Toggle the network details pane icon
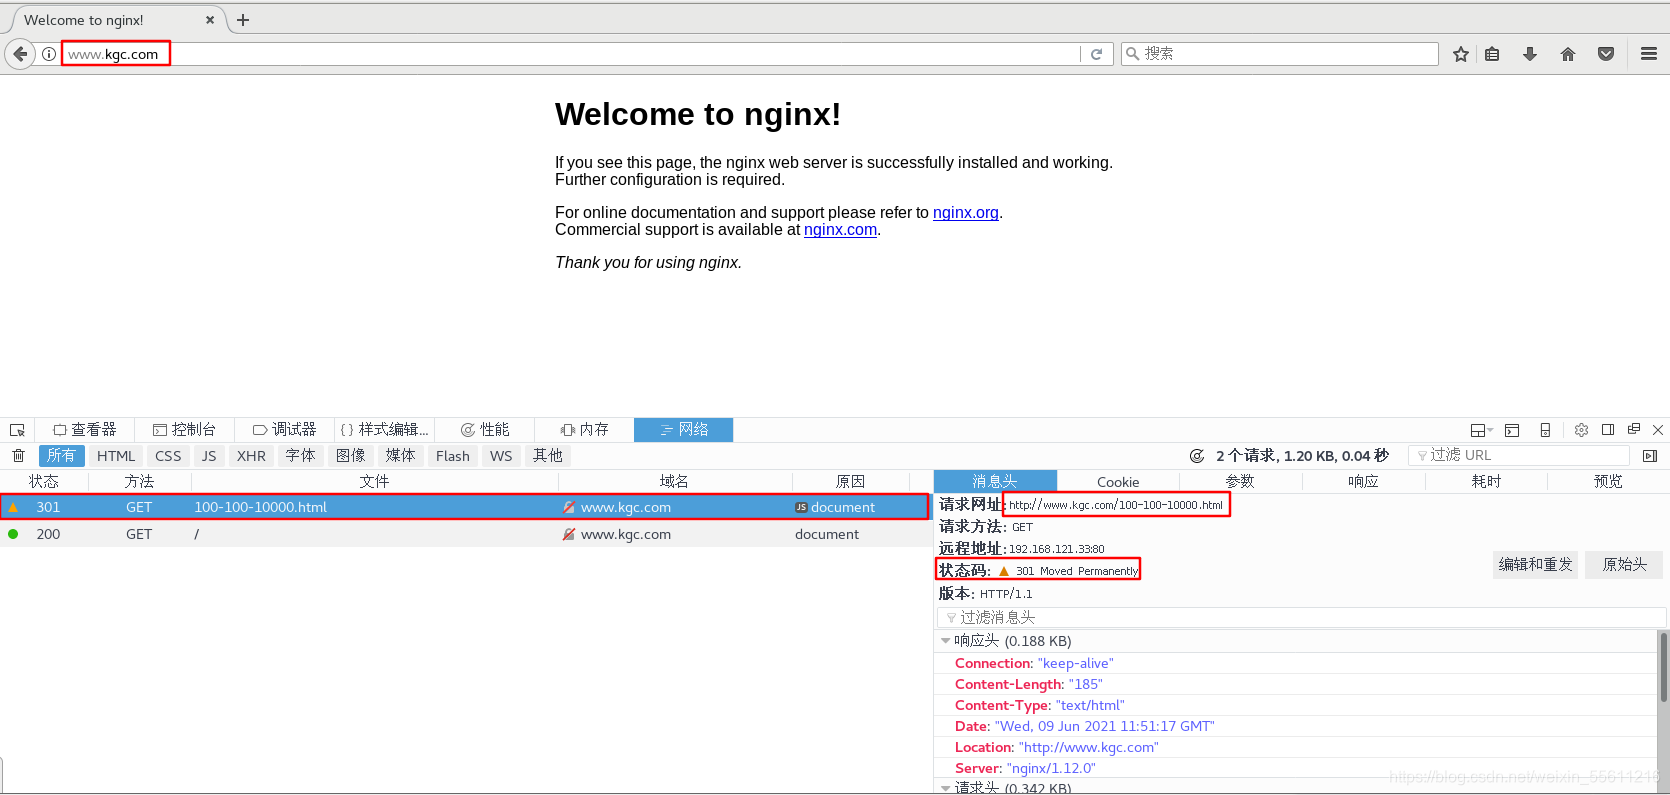1670x795 pixels. click(1650, 456)
